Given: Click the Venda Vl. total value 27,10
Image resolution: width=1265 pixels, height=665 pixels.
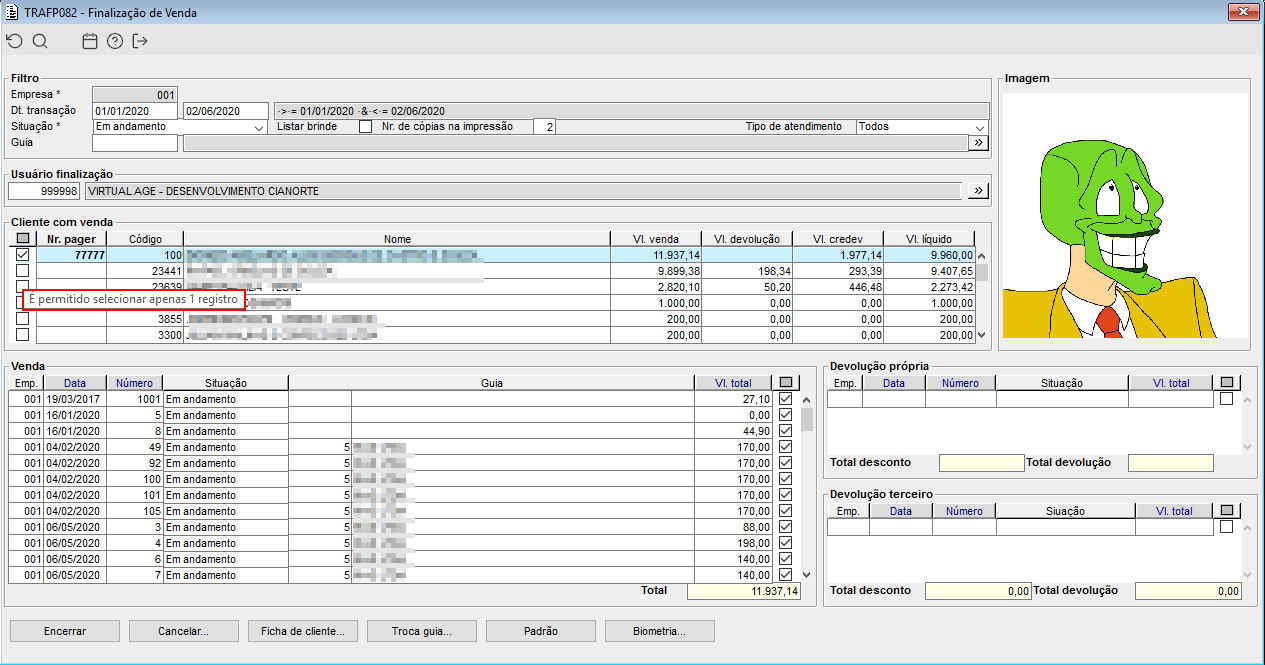Looking at the screenshot, I should 735,399.
